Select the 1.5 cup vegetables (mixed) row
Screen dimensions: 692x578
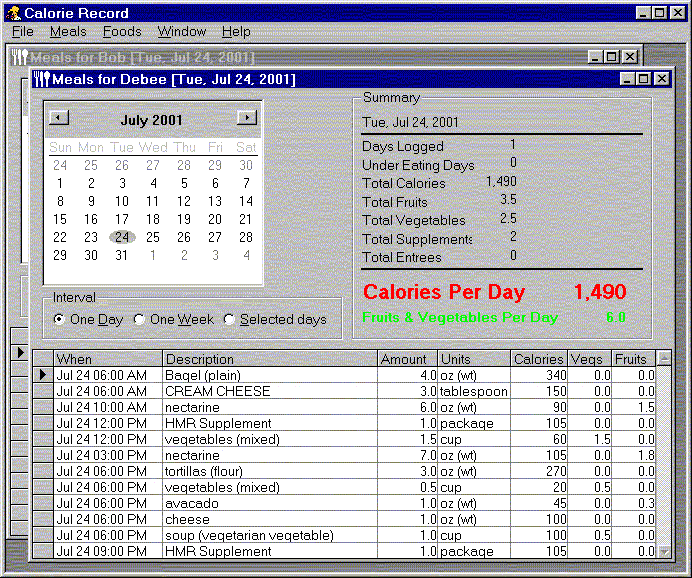pyautogui.click(x=344, y=439)
